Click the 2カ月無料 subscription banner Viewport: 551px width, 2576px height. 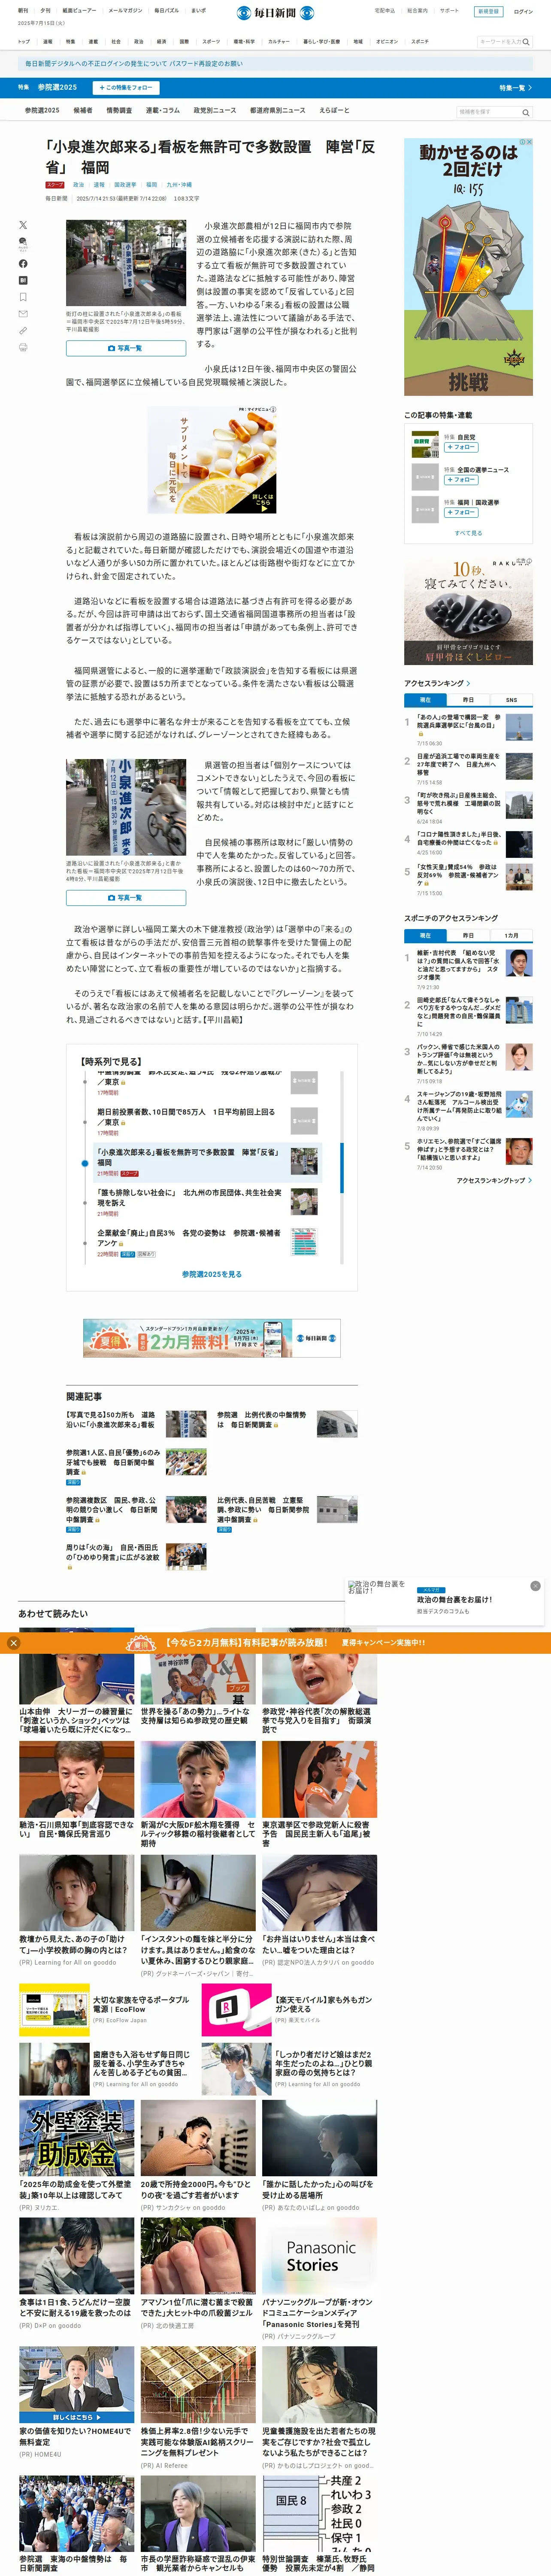pyautogui.click(x=212, y=1338)
